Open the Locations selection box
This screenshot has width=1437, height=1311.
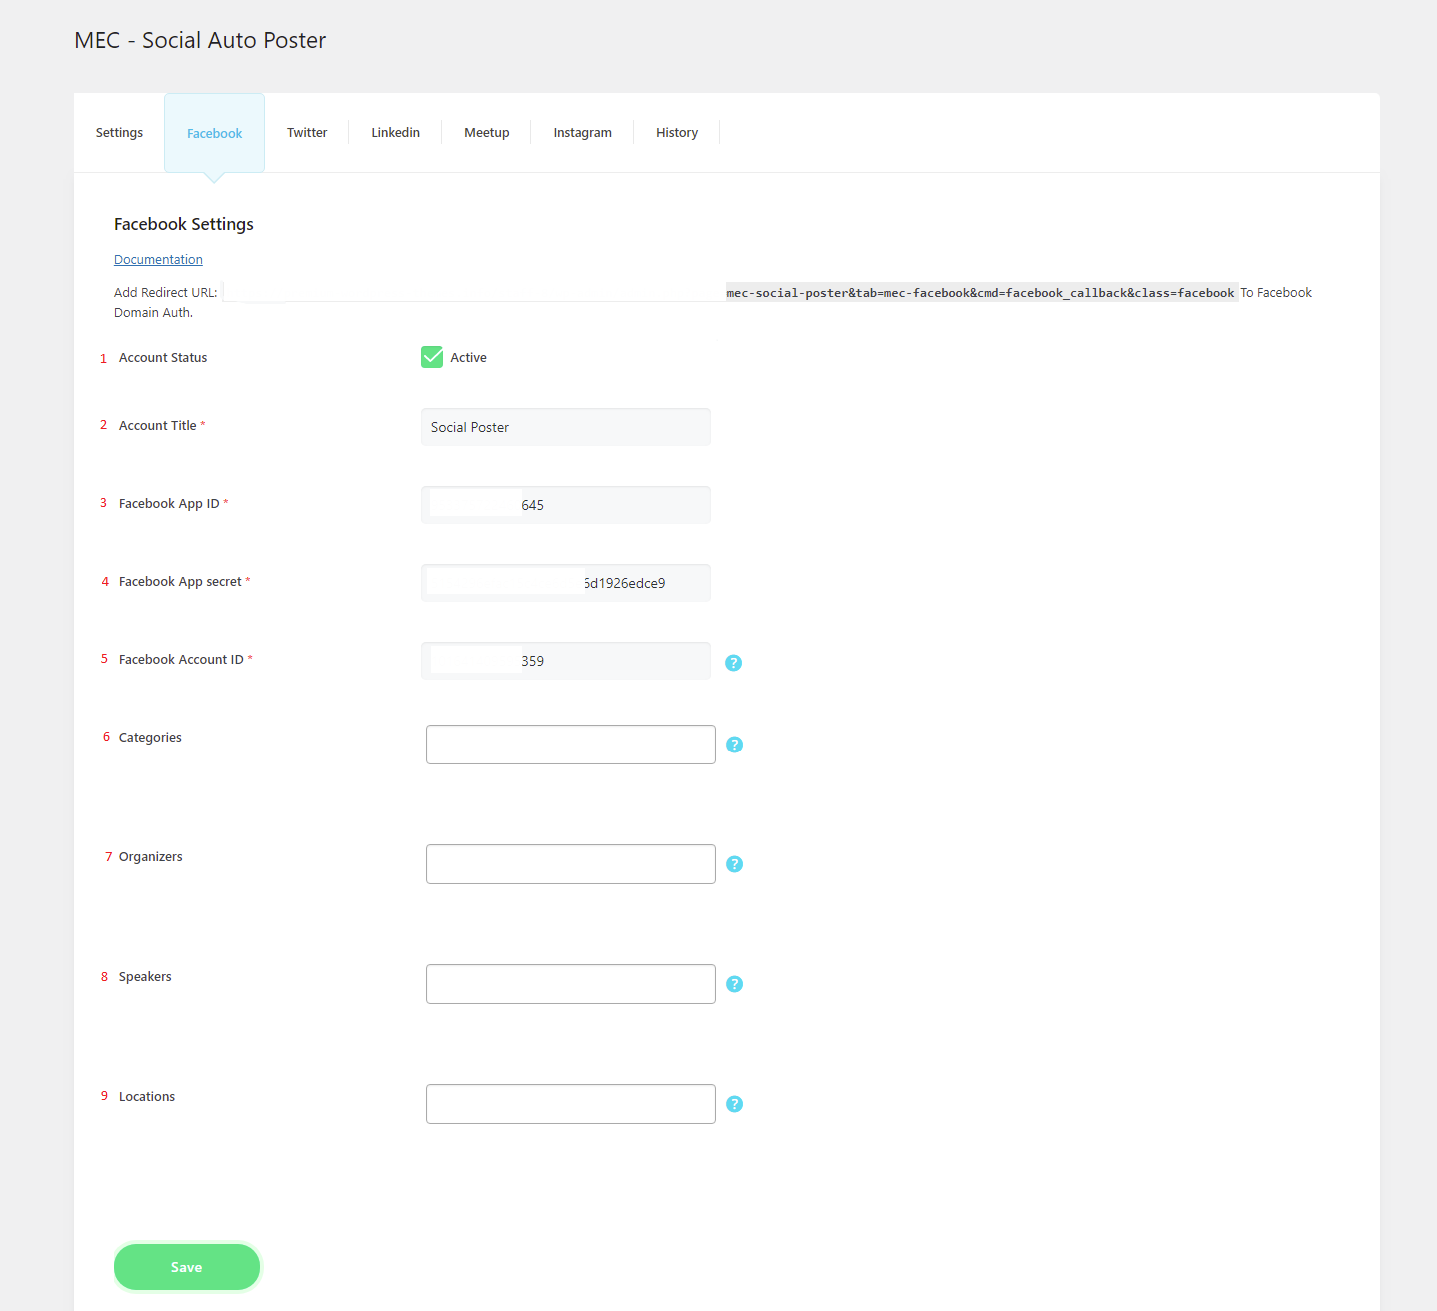(x=571, y=1104)
